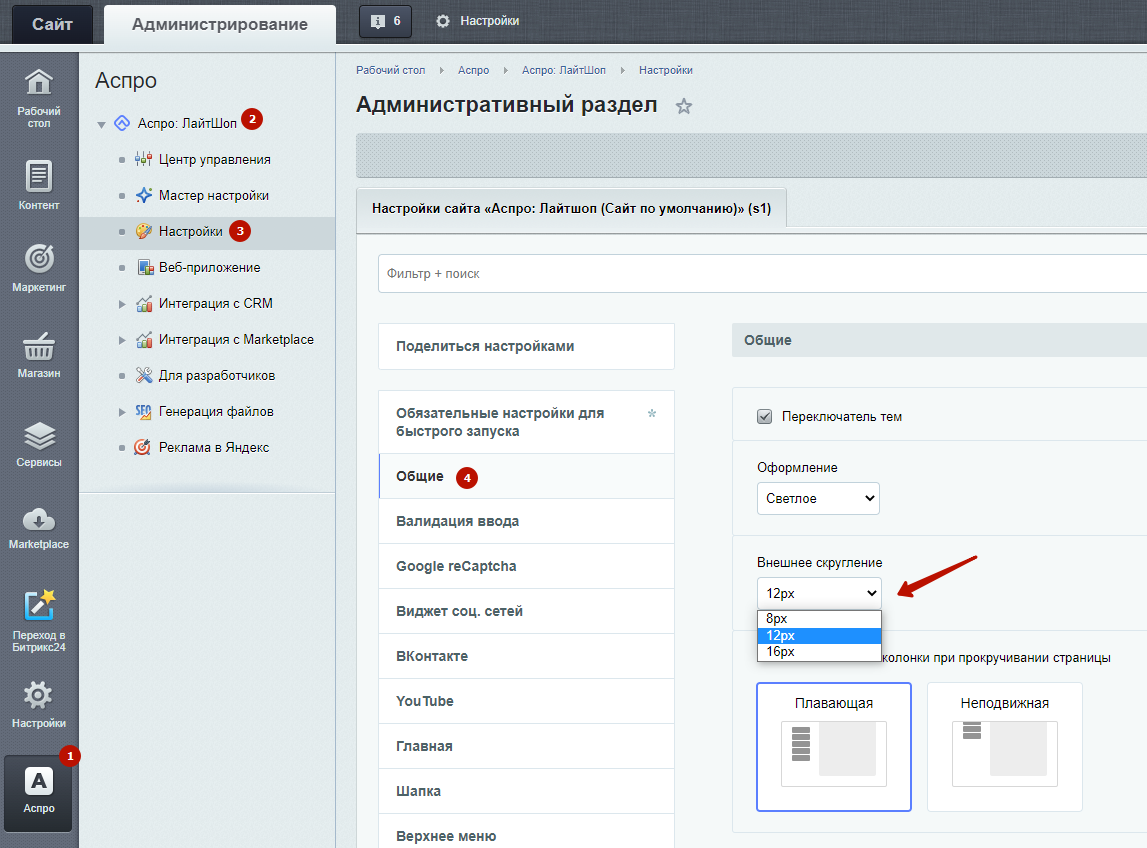The height and width of the screenshot is (848, 1147).
Task: Go to Аспро breadcrumb link
Action: coord(473,70)
